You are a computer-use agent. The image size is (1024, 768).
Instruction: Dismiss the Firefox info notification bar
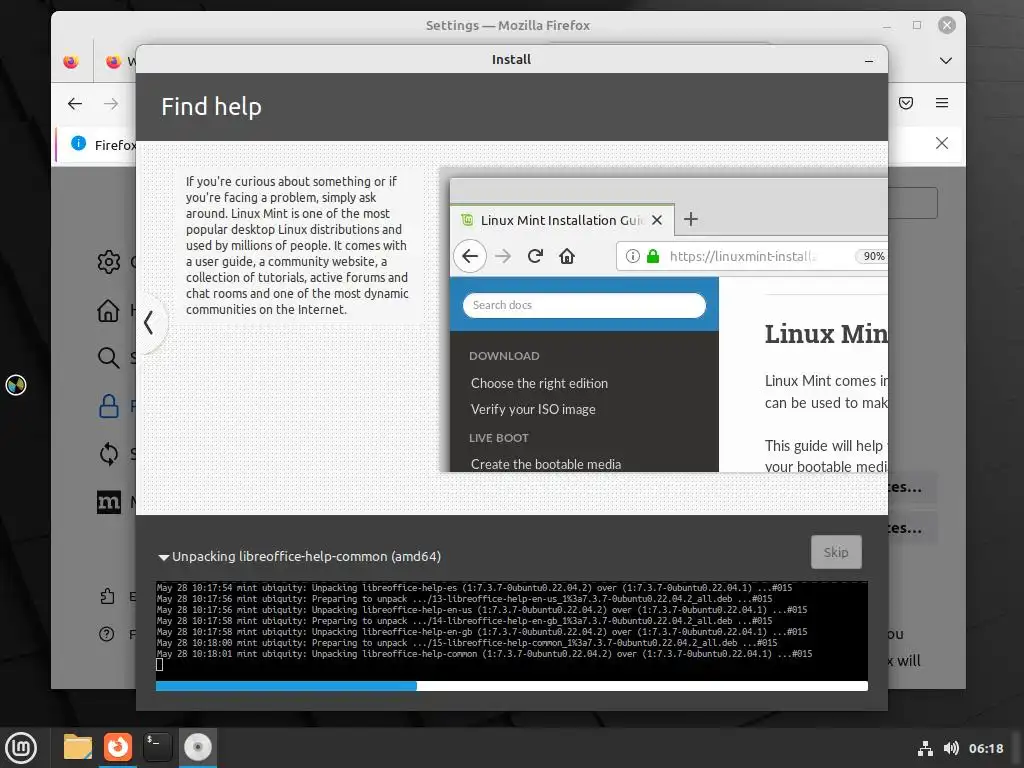[942, 143]
